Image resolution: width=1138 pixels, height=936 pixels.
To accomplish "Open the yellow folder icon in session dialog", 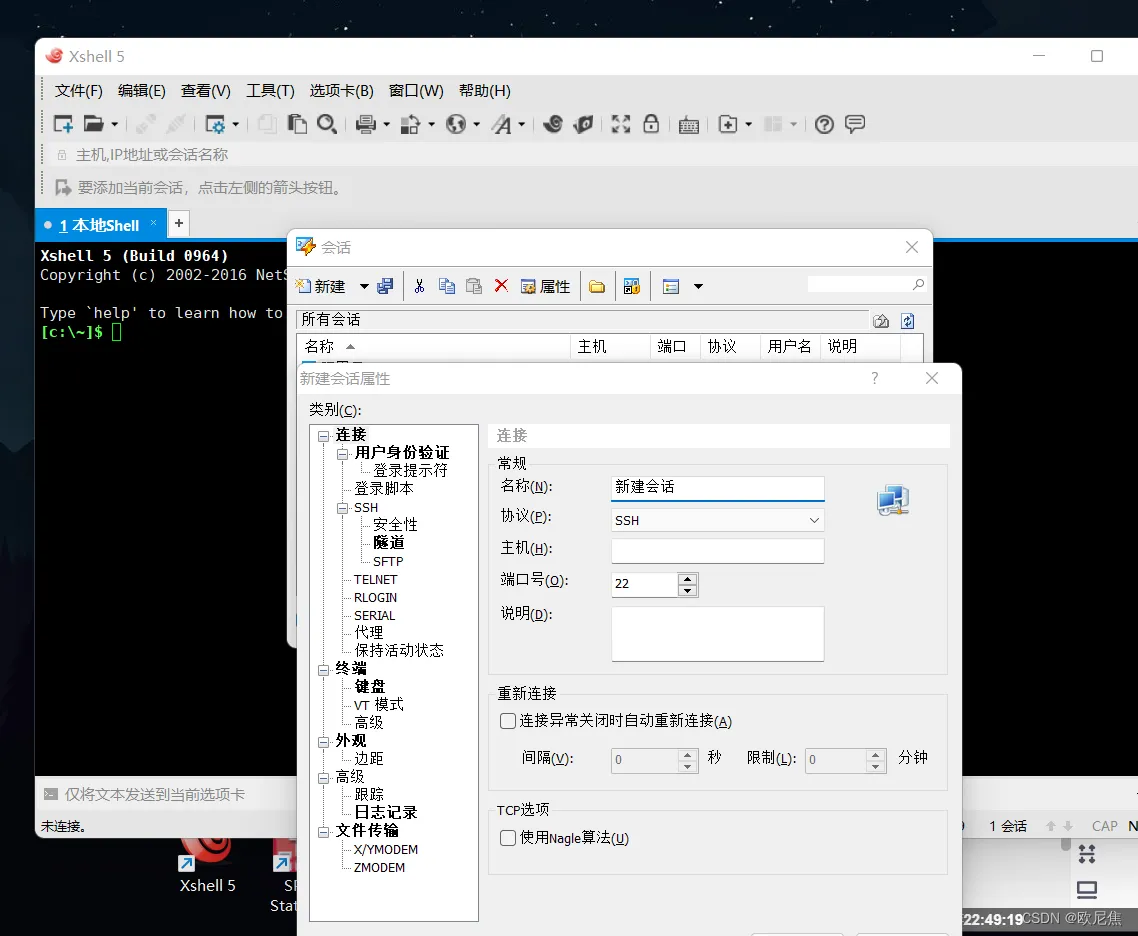I will [597, 286].
